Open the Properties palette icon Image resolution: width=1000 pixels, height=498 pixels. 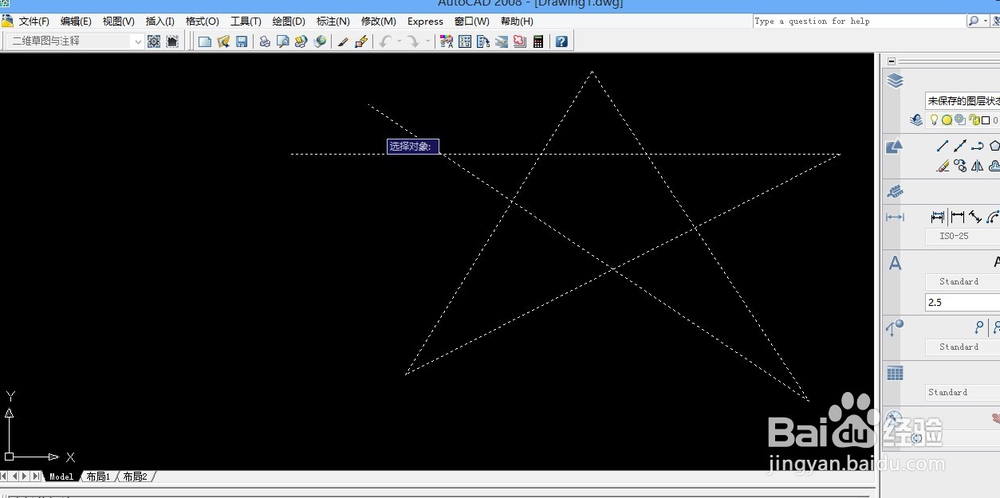click(x=446, y=41)
